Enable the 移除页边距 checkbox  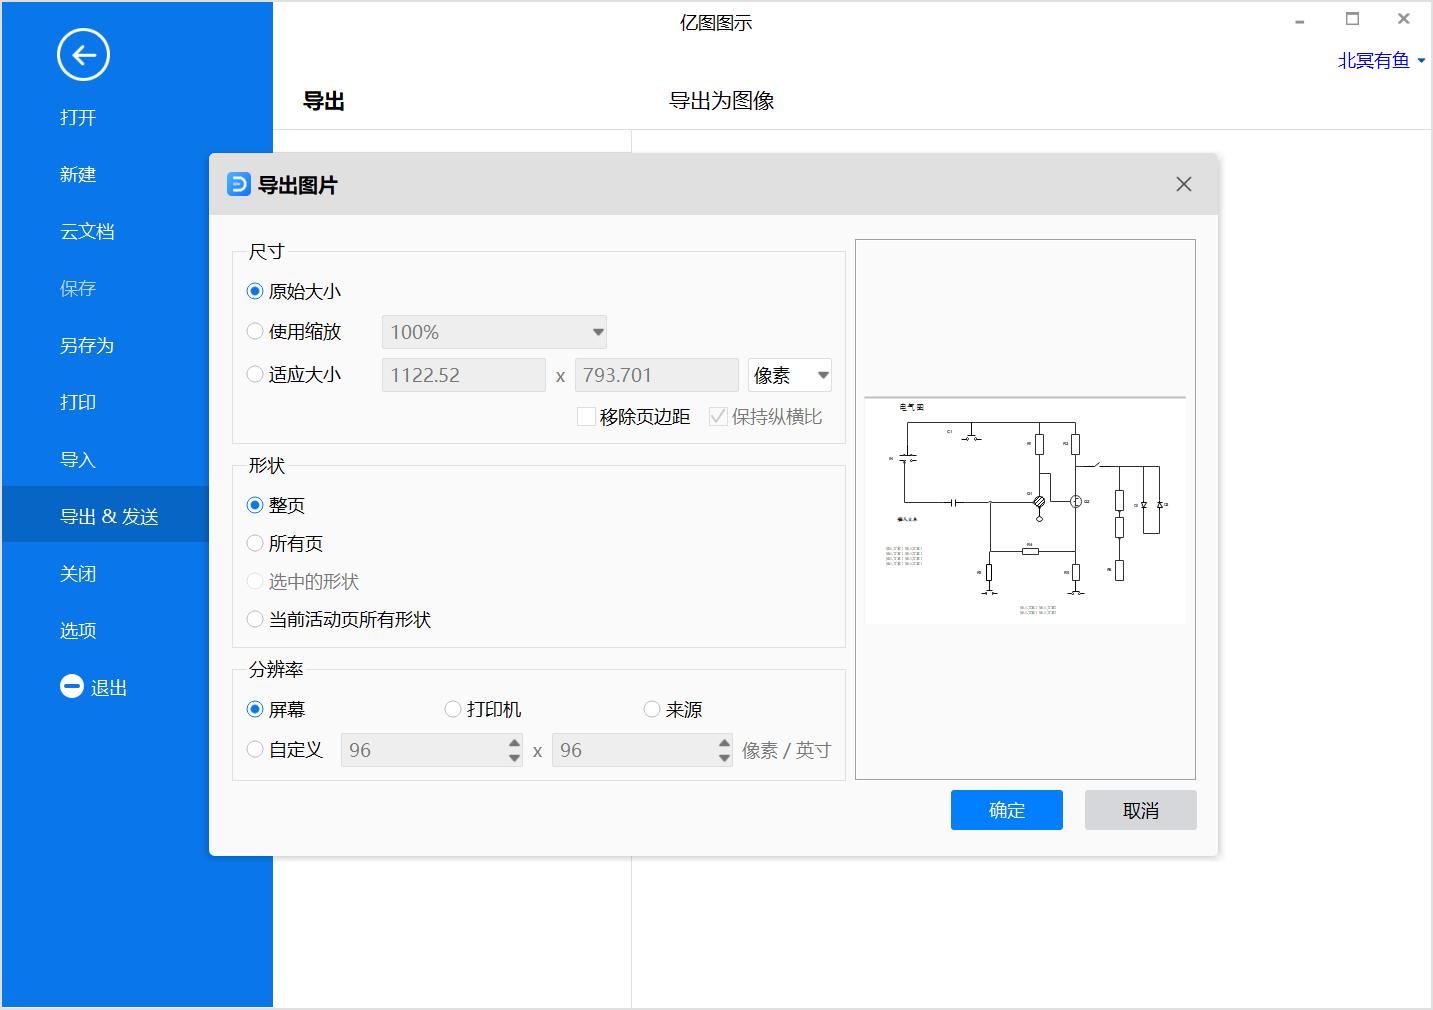(587, 417)
